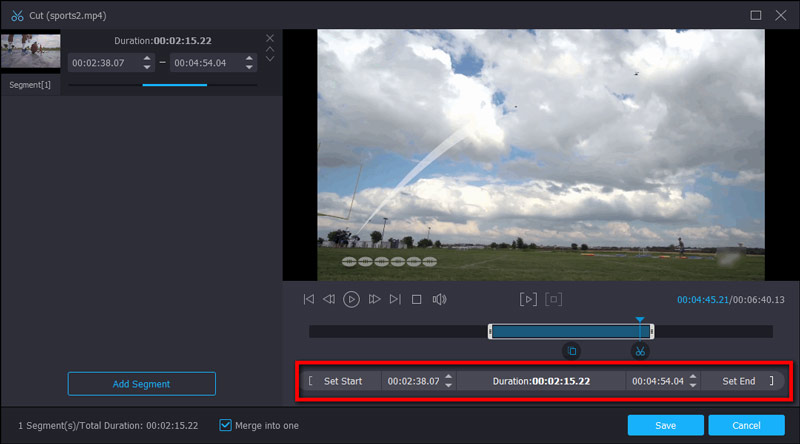
Task: Click the Add Segment button
Action: click(141, 384)
